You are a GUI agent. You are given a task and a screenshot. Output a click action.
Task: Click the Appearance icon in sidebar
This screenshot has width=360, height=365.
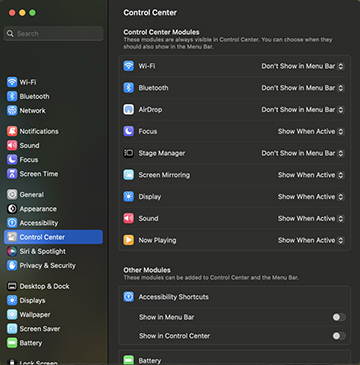pyautogui.click(x=12, y=209)
